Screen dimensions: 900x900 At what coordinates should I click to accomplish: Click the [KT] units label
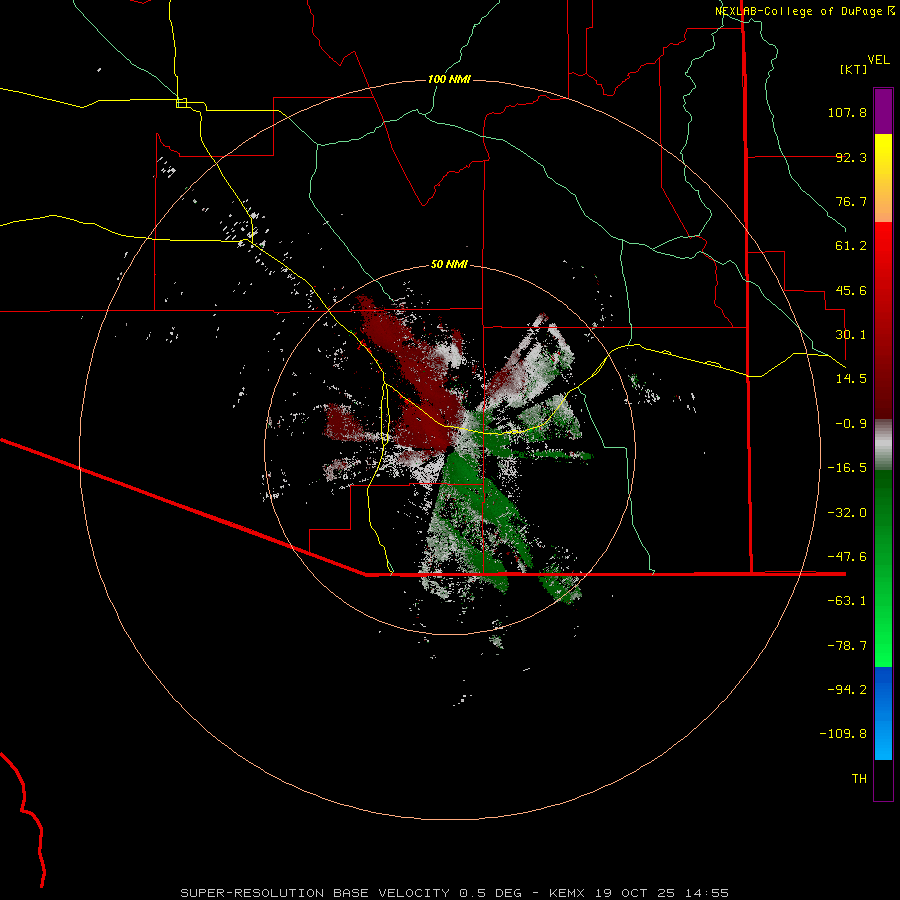[x=853, y=69]
